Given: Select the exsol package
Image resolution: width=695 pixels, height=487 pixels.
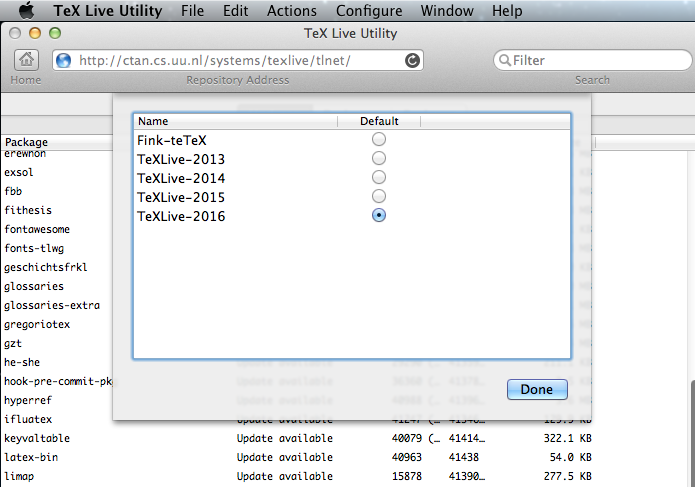Looking at the screenshot, I should 19,172.
